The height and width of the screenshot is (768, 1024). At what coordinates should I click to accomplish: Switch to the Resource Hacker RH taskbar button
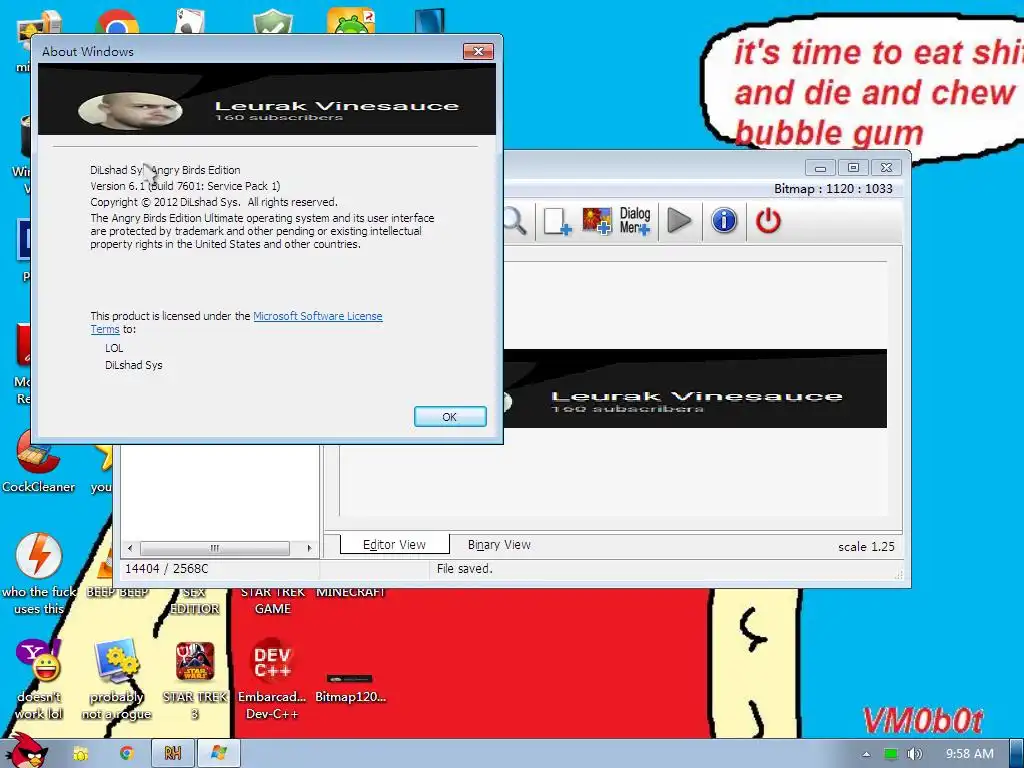[x=172, y=754]
